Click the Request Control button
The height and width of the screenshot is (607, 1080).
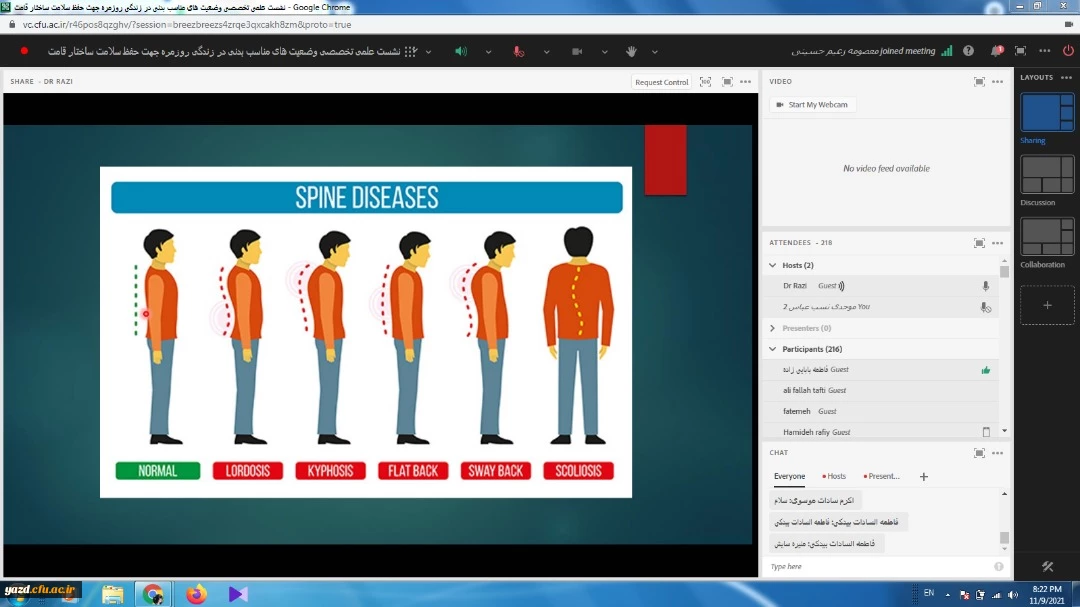pos(661,82)
